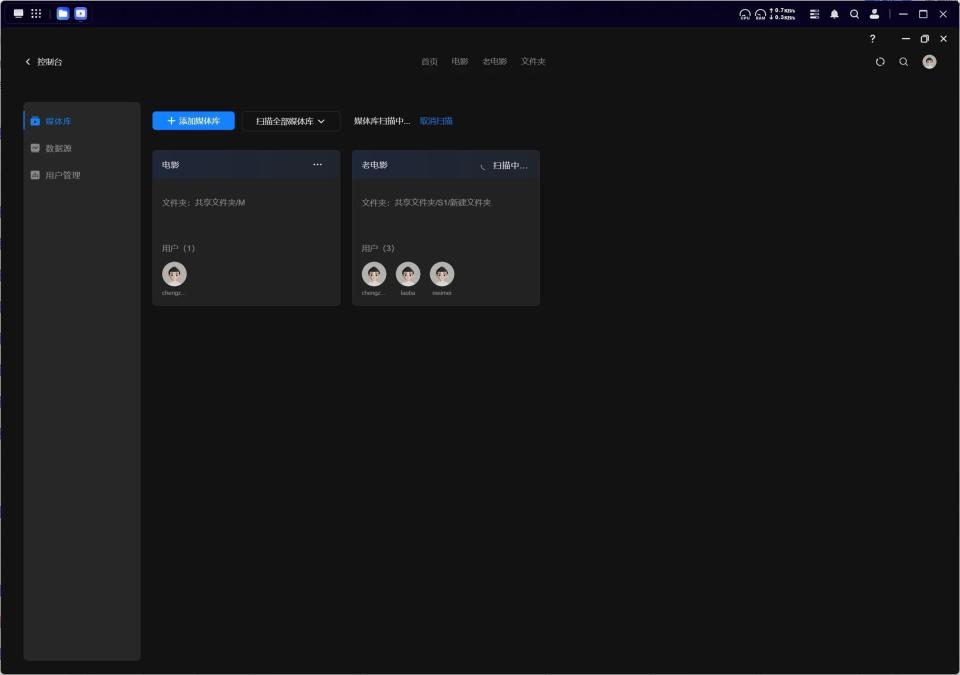Expand the 扫描全部媒体库 dropdown

tap(291, 121)
